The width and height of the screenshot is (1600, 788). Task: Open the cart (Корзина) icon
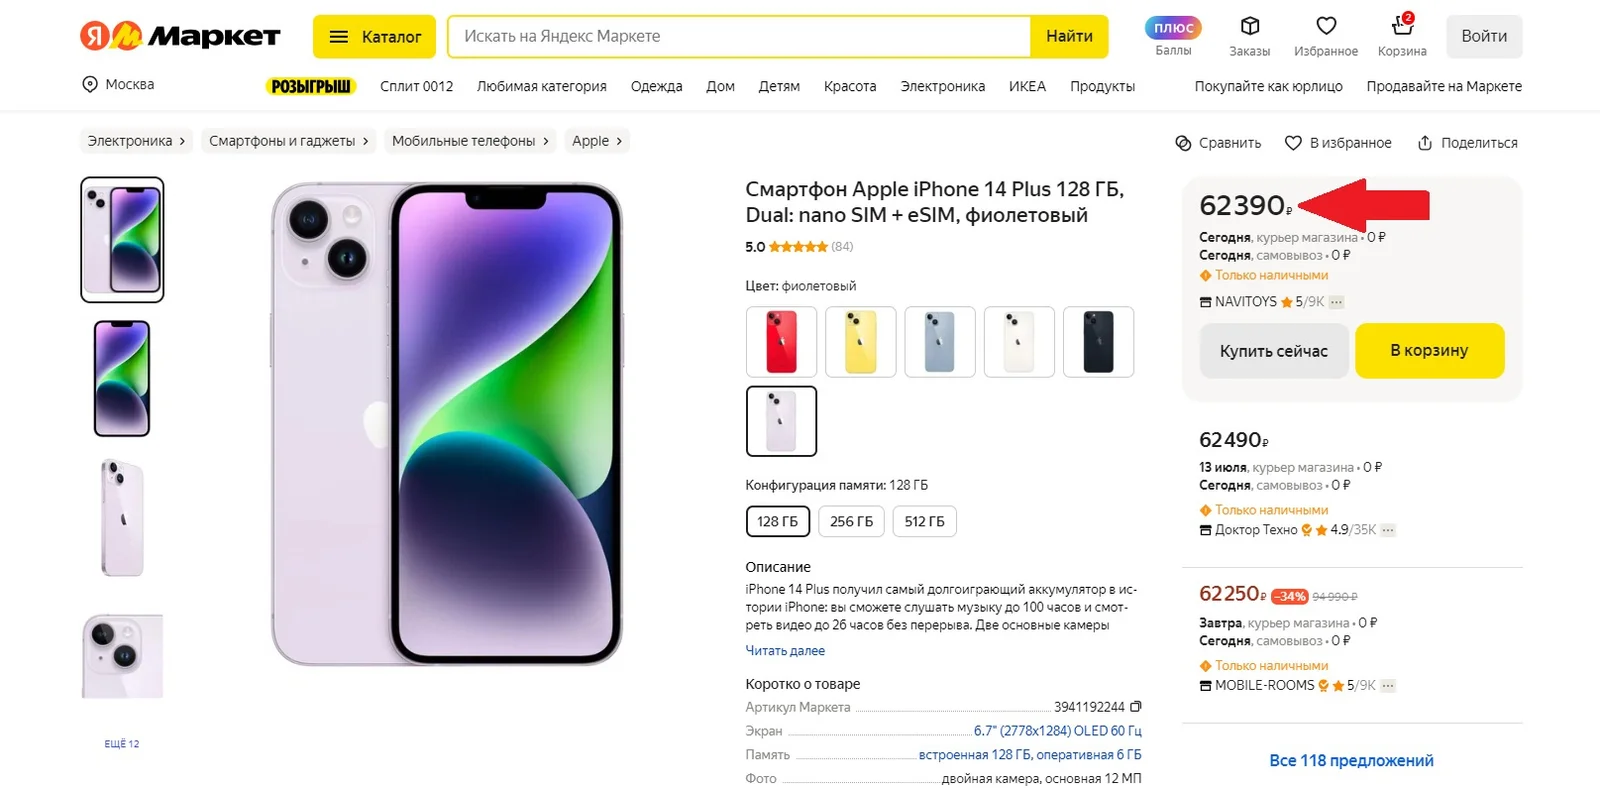(x=1402, y=27)
